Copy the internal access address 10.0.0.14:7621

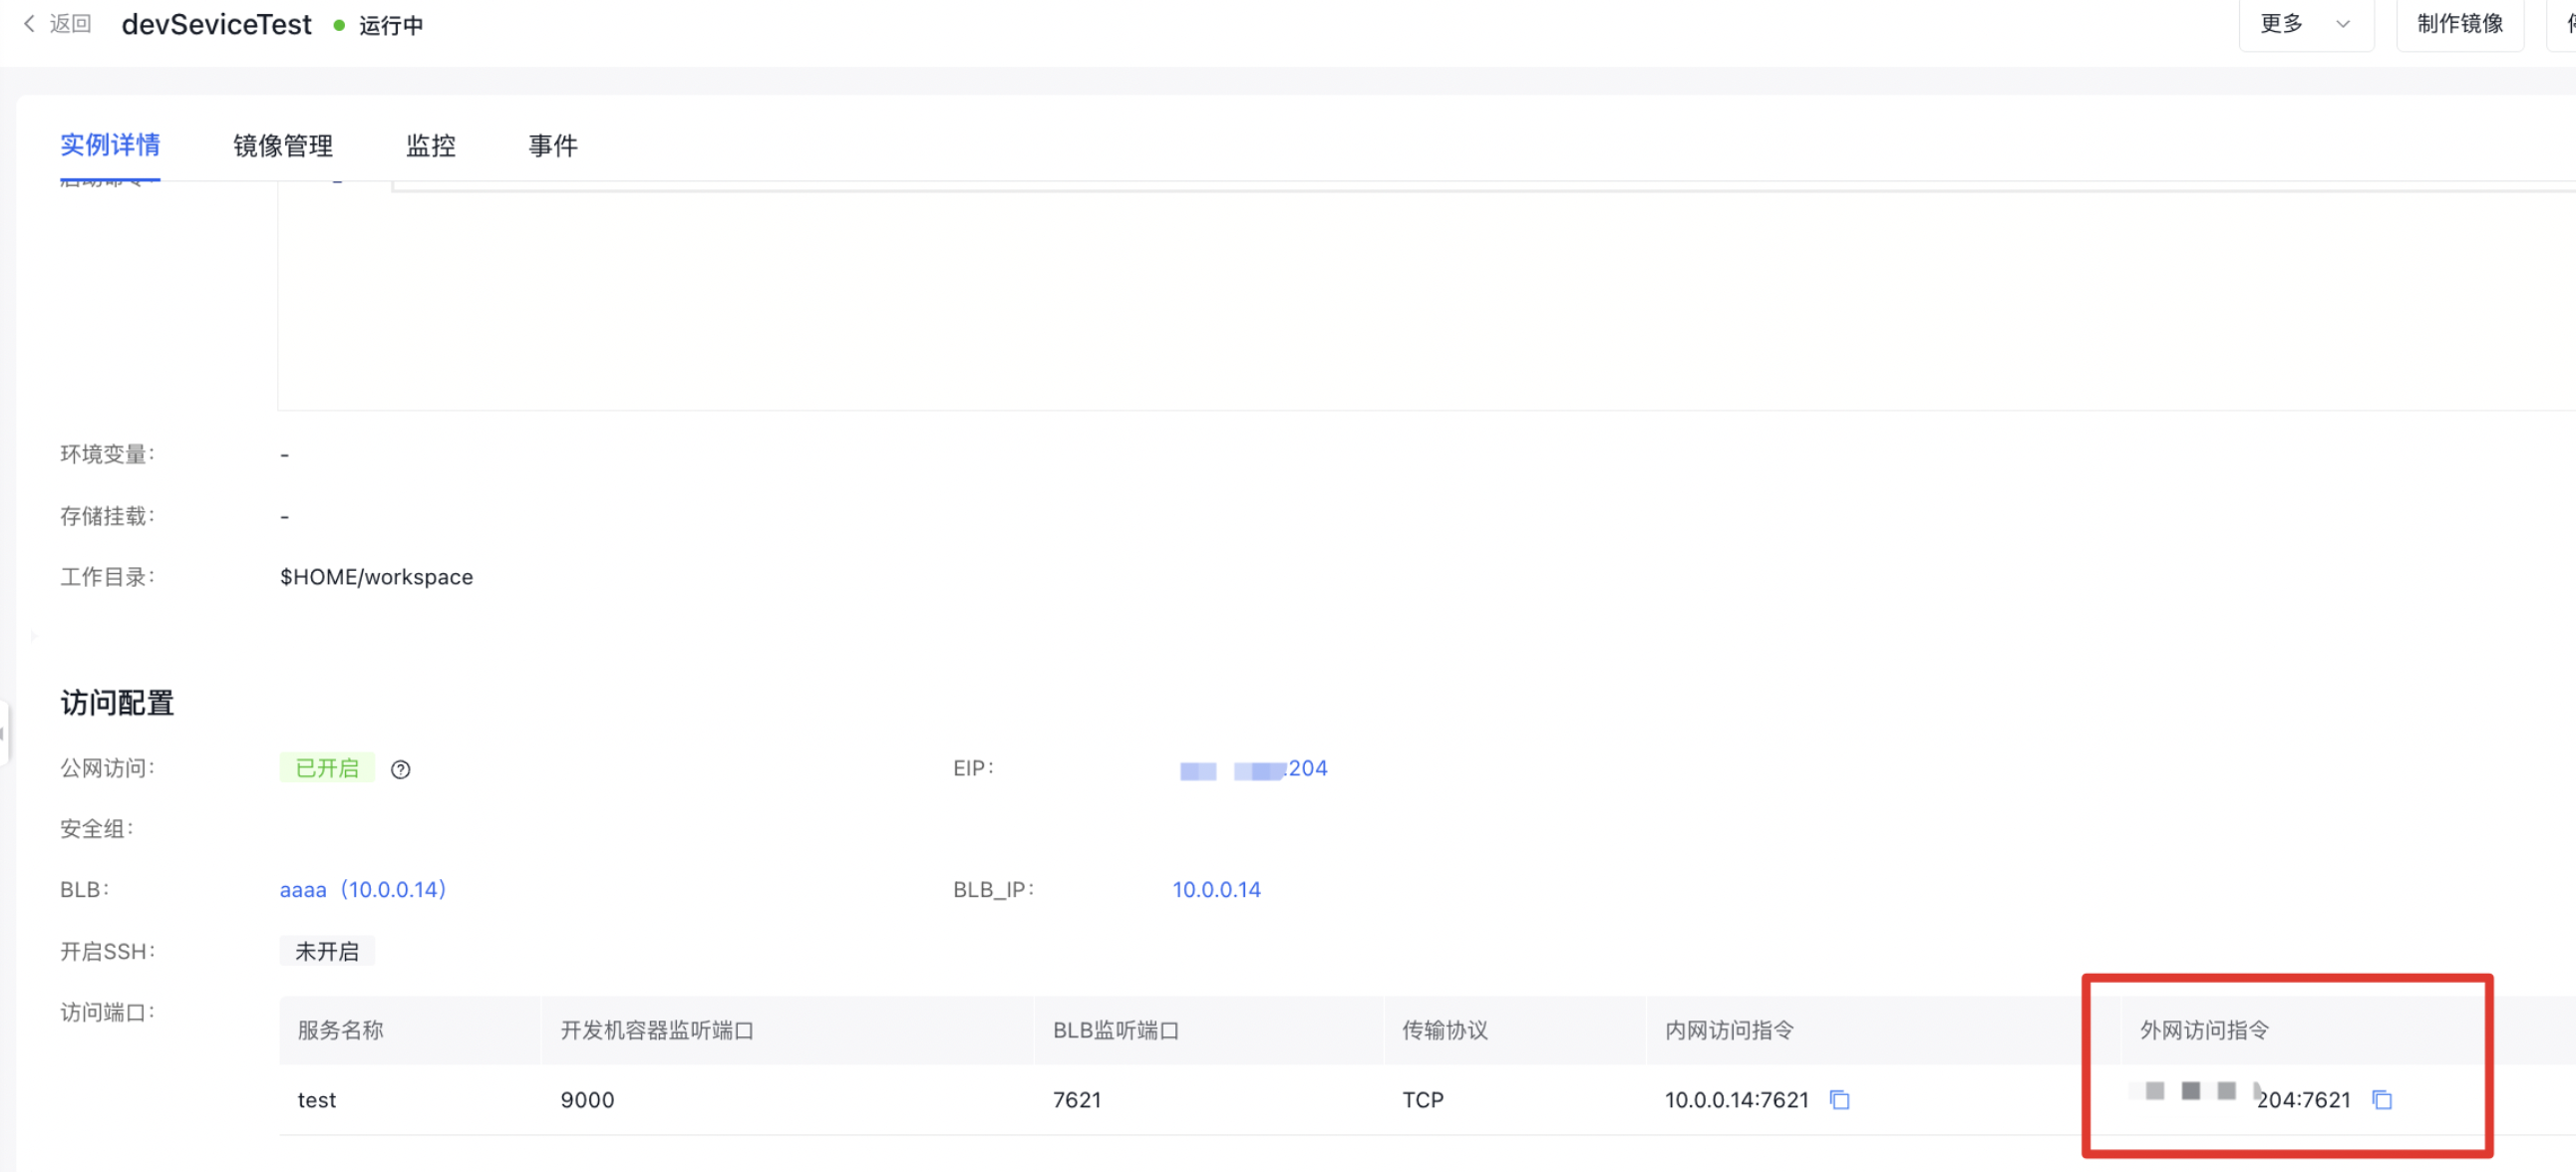(1839, 1099)
